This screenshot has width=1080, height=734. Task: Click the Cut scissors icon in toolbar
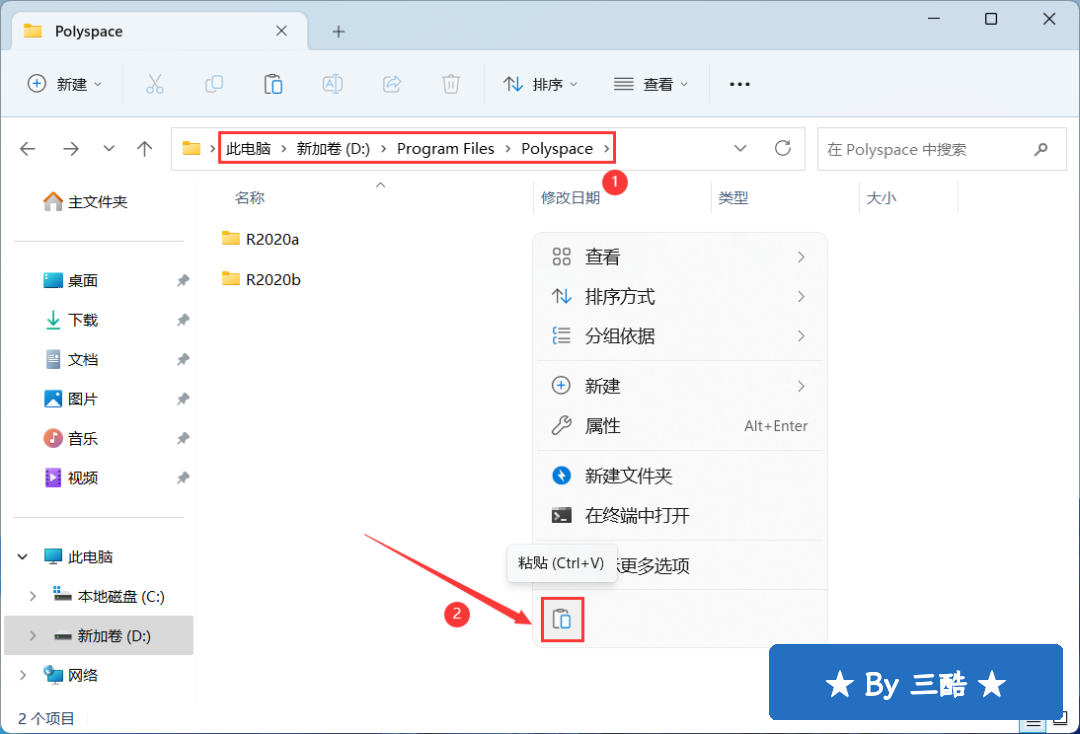pos(155,84)
